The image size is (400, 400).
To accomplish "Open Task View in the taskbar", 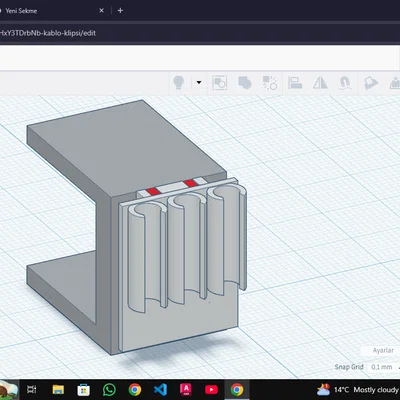I will pyautogui.click(x=32, y=389).
